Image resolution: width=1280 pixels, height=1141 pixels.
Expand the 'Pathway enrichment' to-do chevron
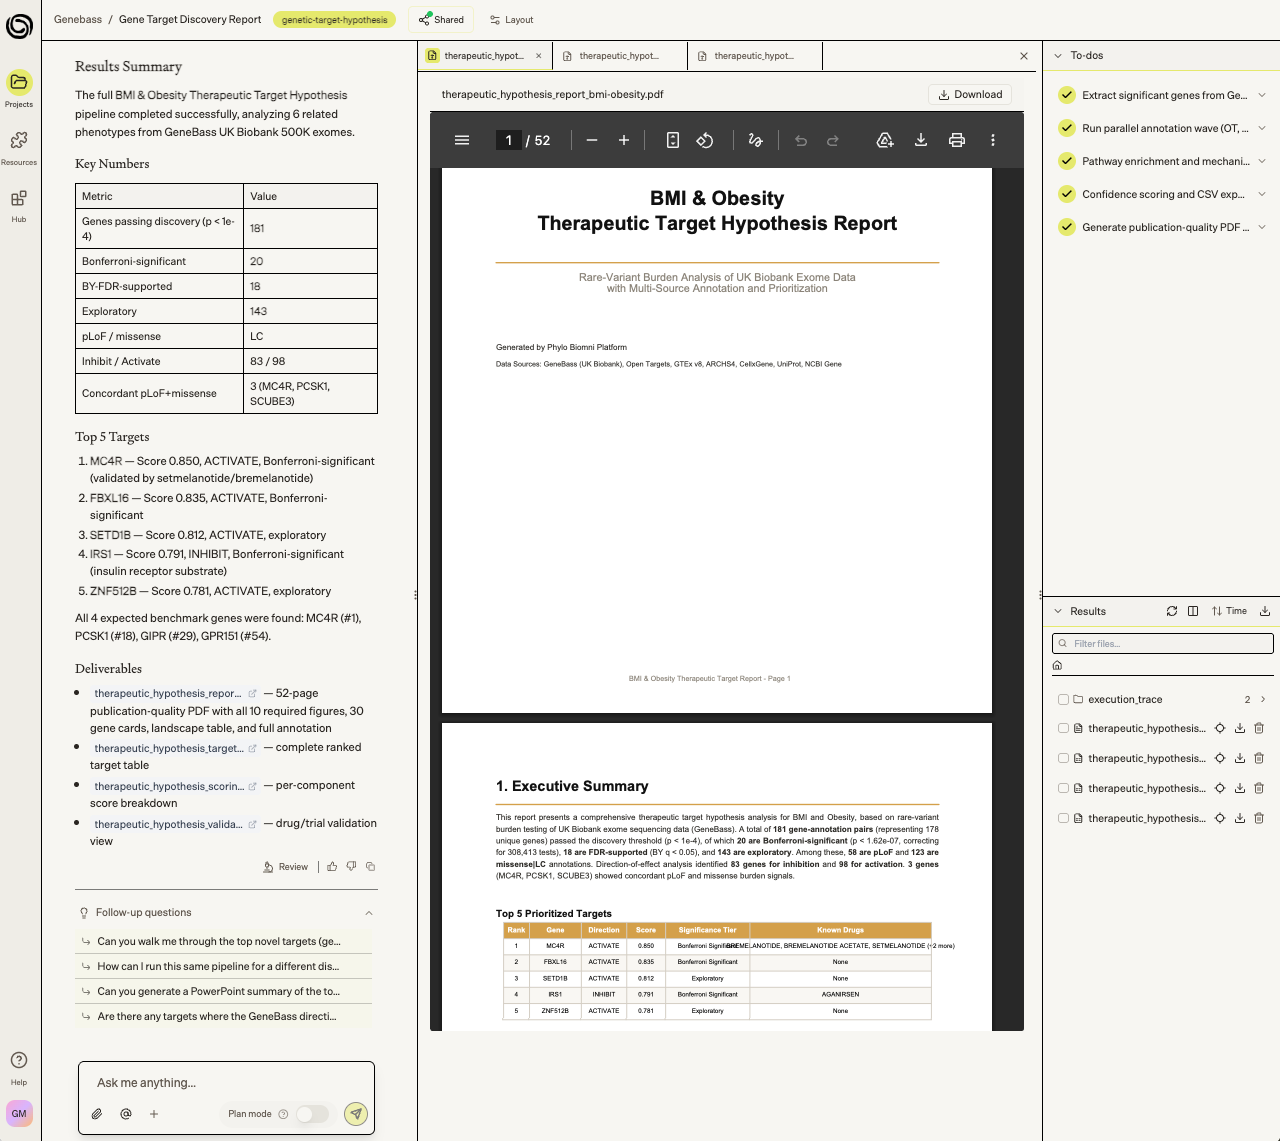(1262, 161)
